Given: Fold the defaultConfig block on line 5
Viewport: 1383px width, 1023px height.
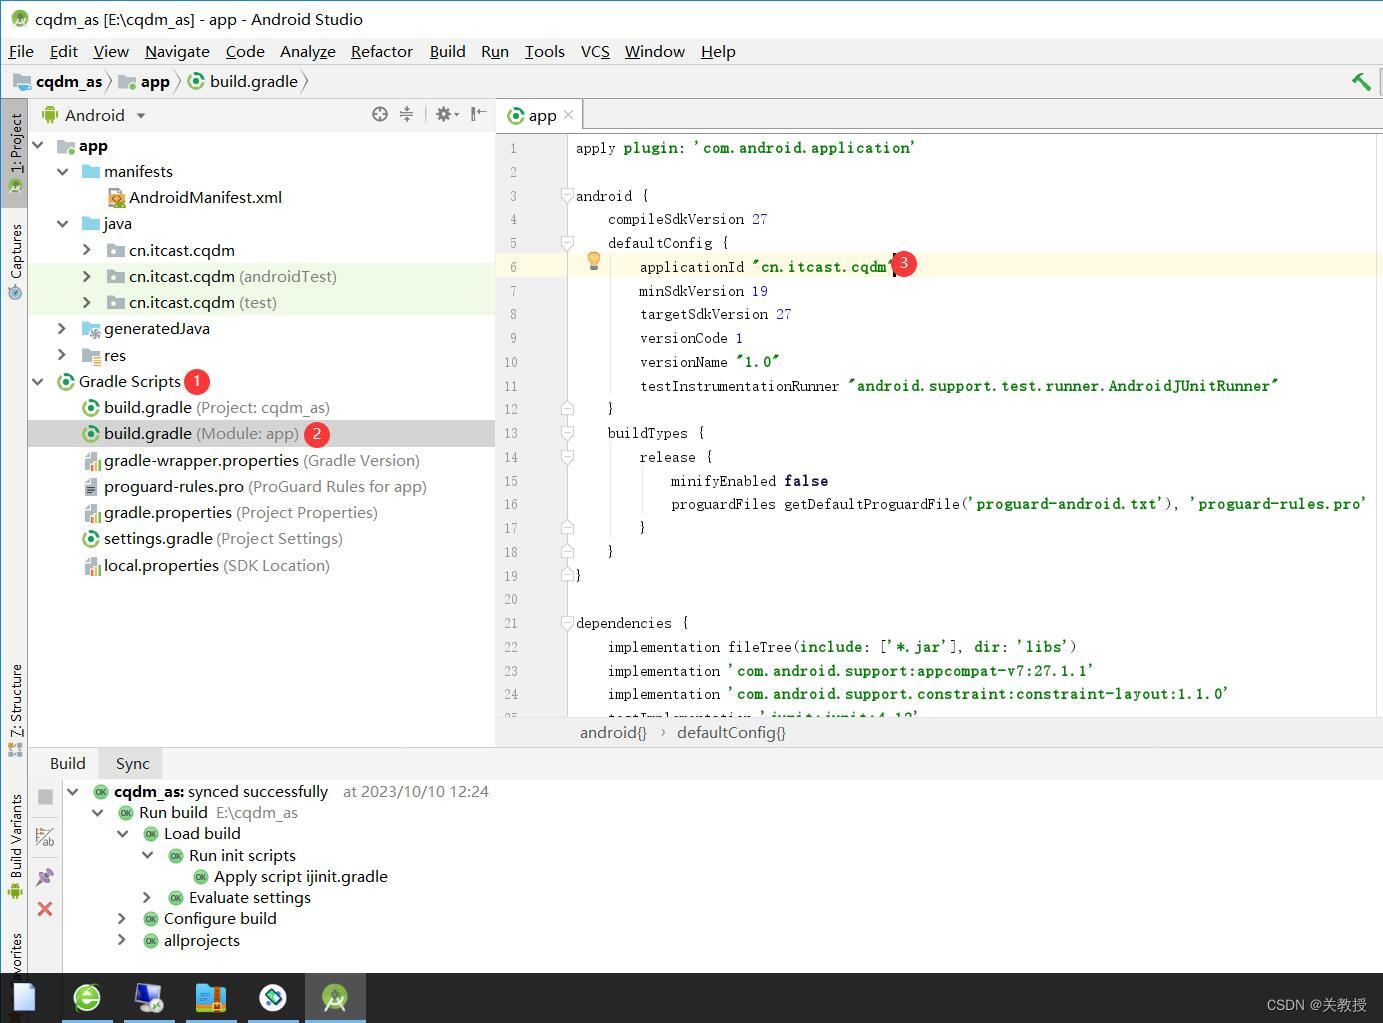Looking at the screenshot, I should pyautogui.click(x=567, y=243).
